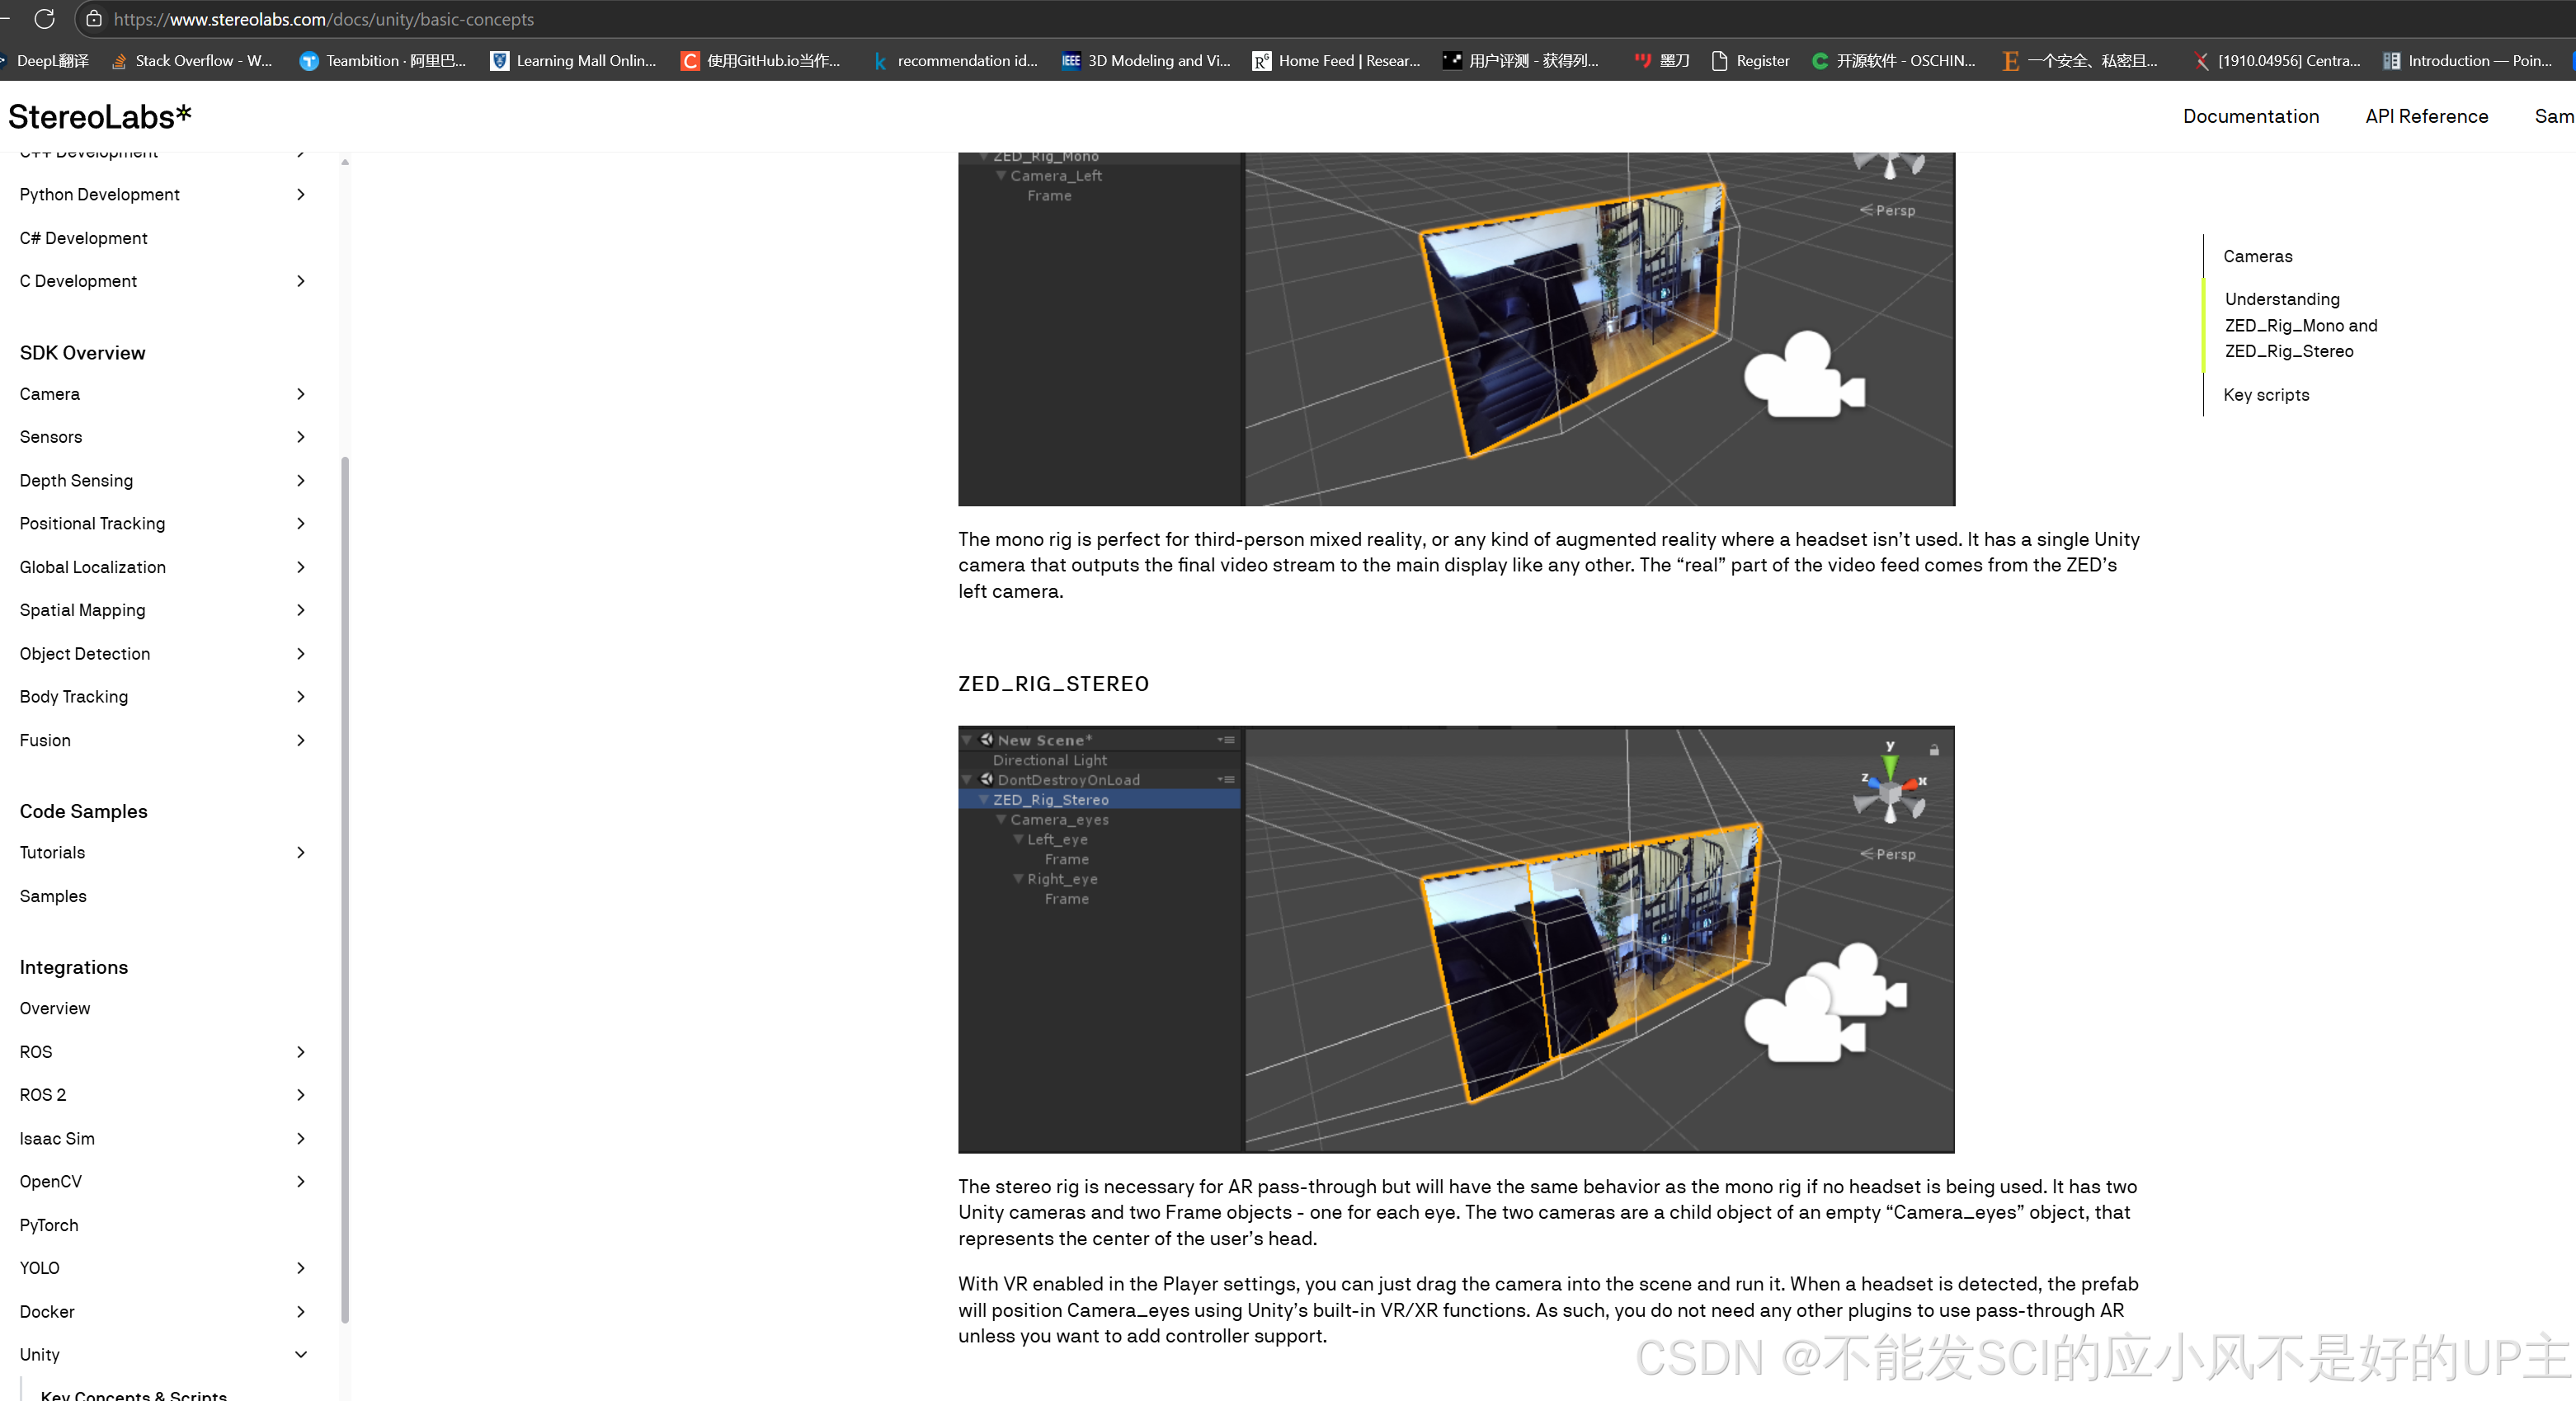Open the Home Feed ResearchGate bookmark
The height and width of the screenshot is (1401, 2576).
[x=1336, y=61]
